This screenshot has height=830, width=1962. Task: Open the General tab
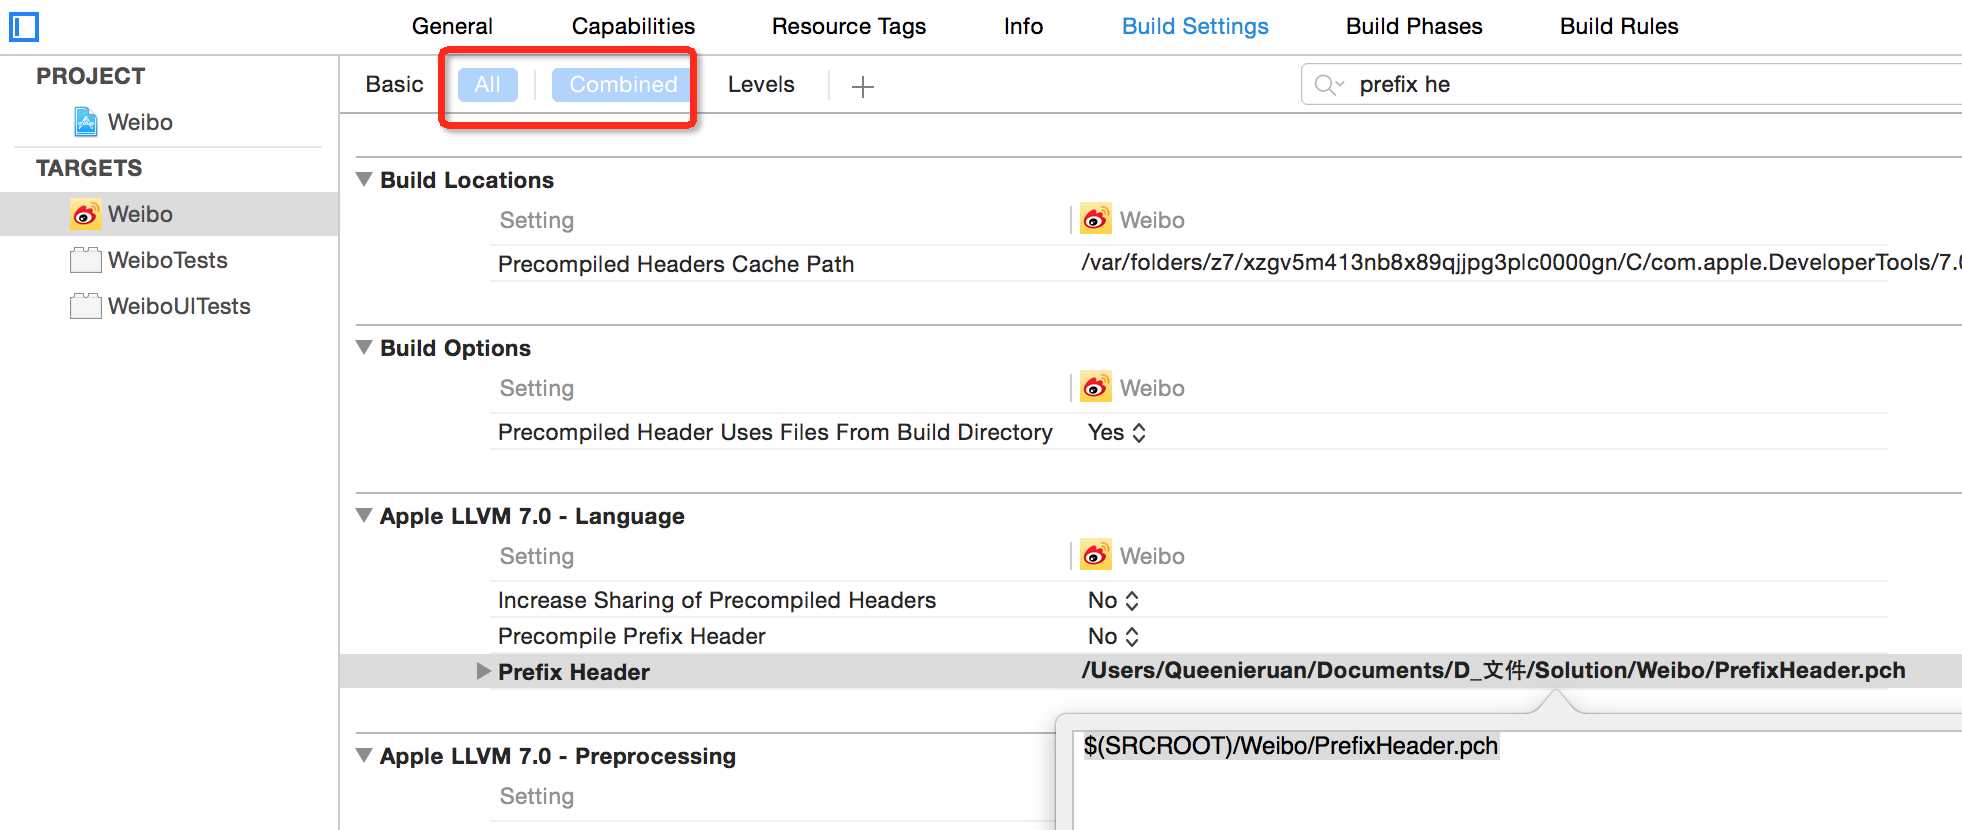click(x=452, y=27)
